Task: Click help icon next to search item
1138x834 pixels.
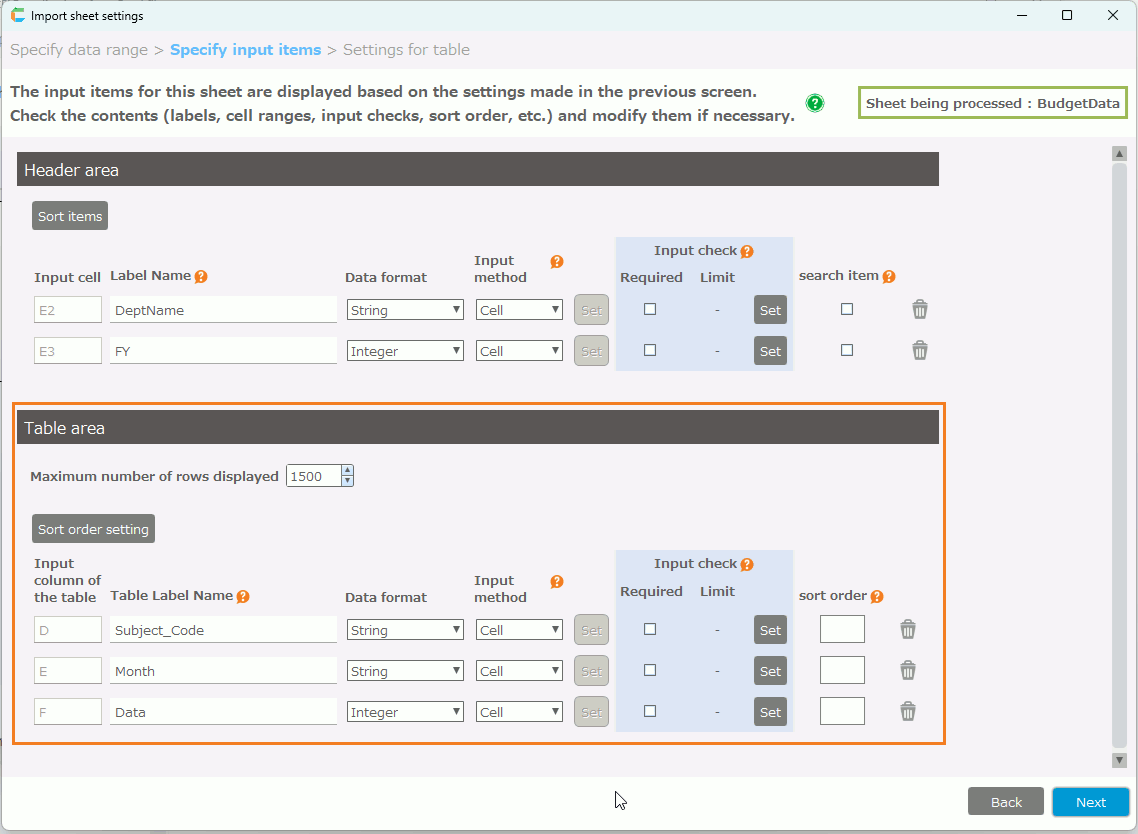Action: [x=889, y=276]
